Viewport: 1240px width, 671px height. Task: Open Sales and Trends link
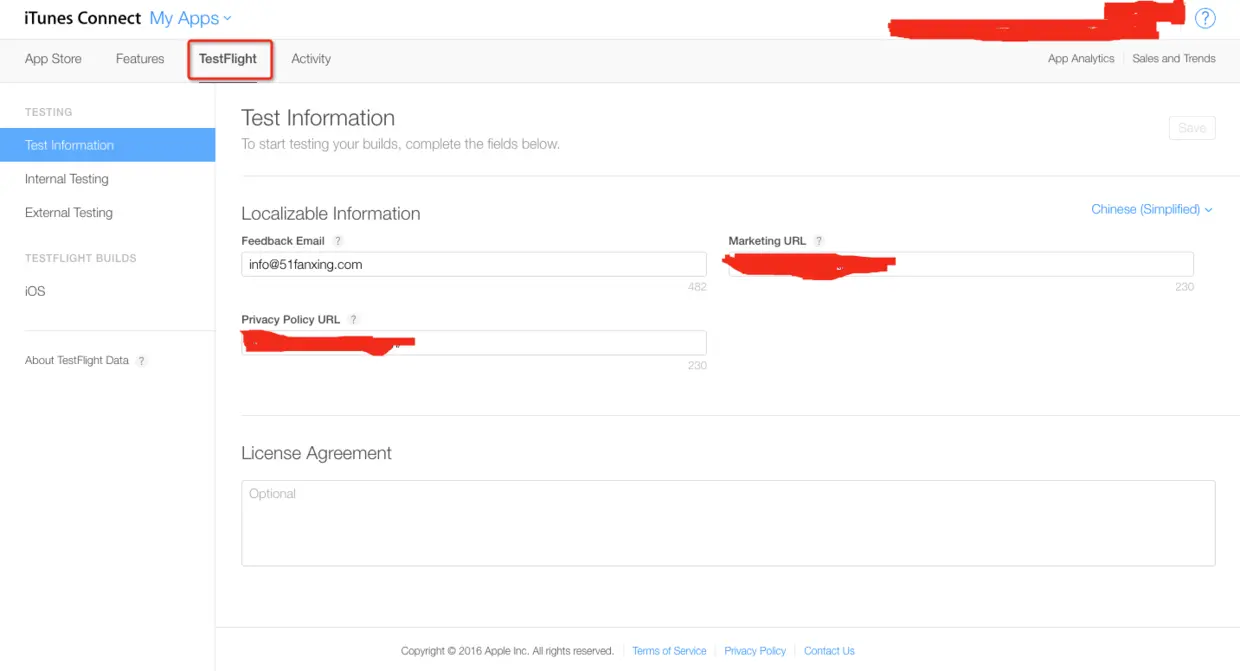point(1174,59)
